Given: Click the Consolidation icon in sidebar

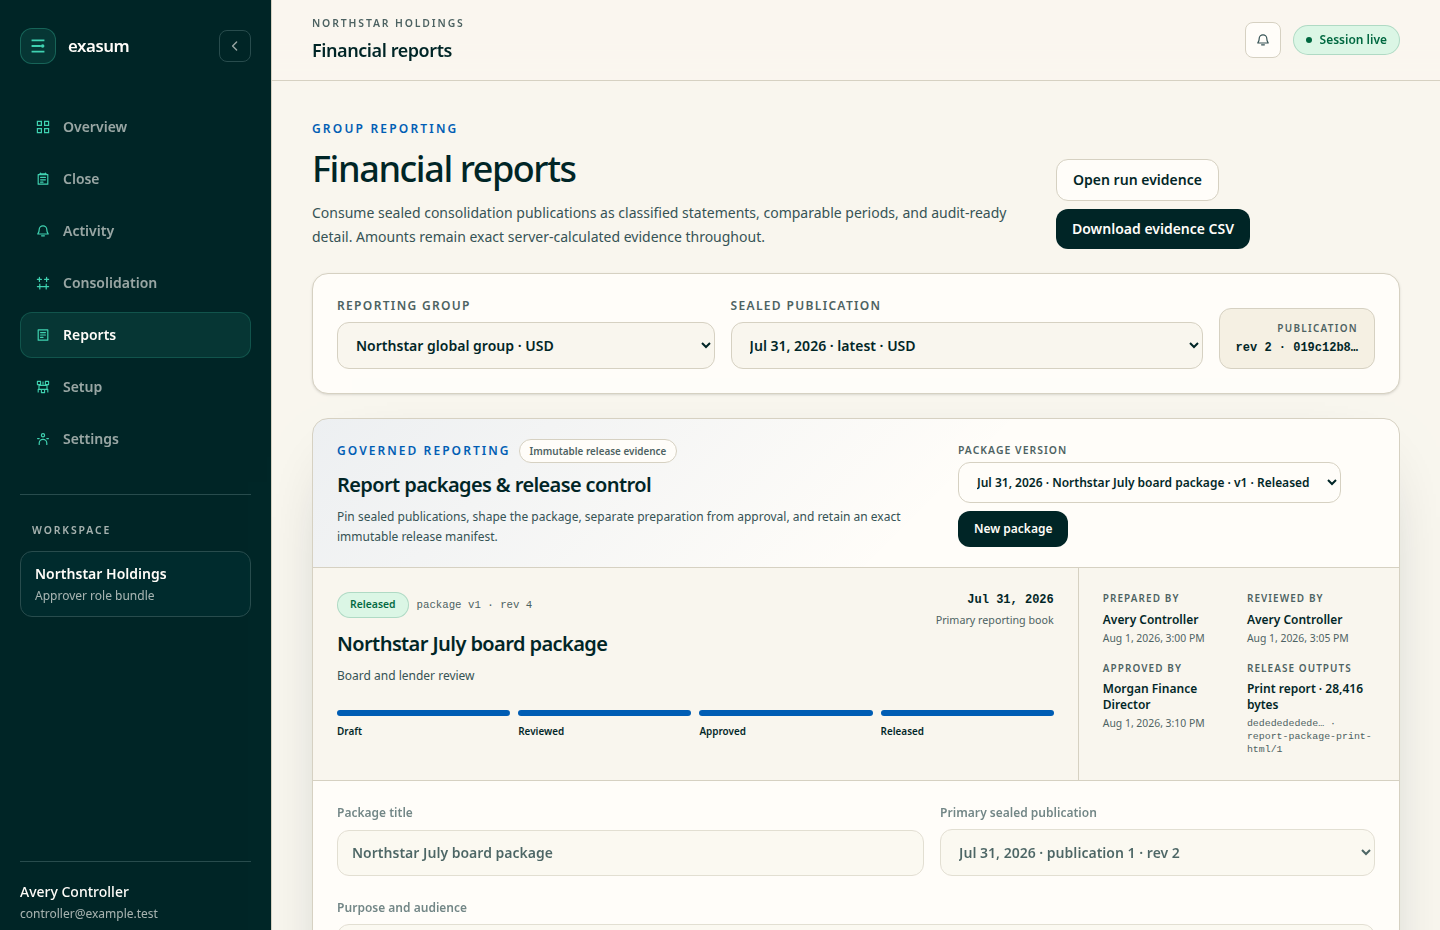Looking at the screenshot, I should pos(43,283).
